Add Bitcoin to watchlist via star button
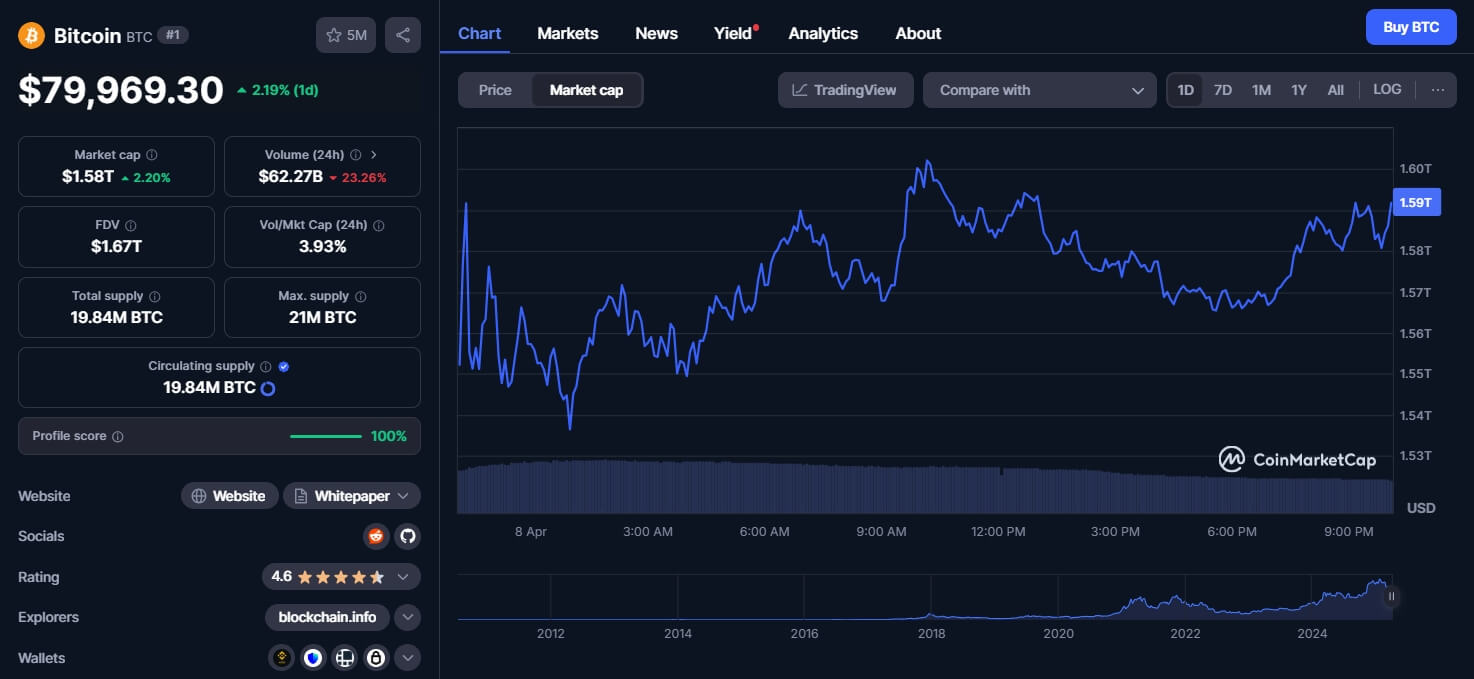This screenshot has width=1474, height=679. (347, 35)
